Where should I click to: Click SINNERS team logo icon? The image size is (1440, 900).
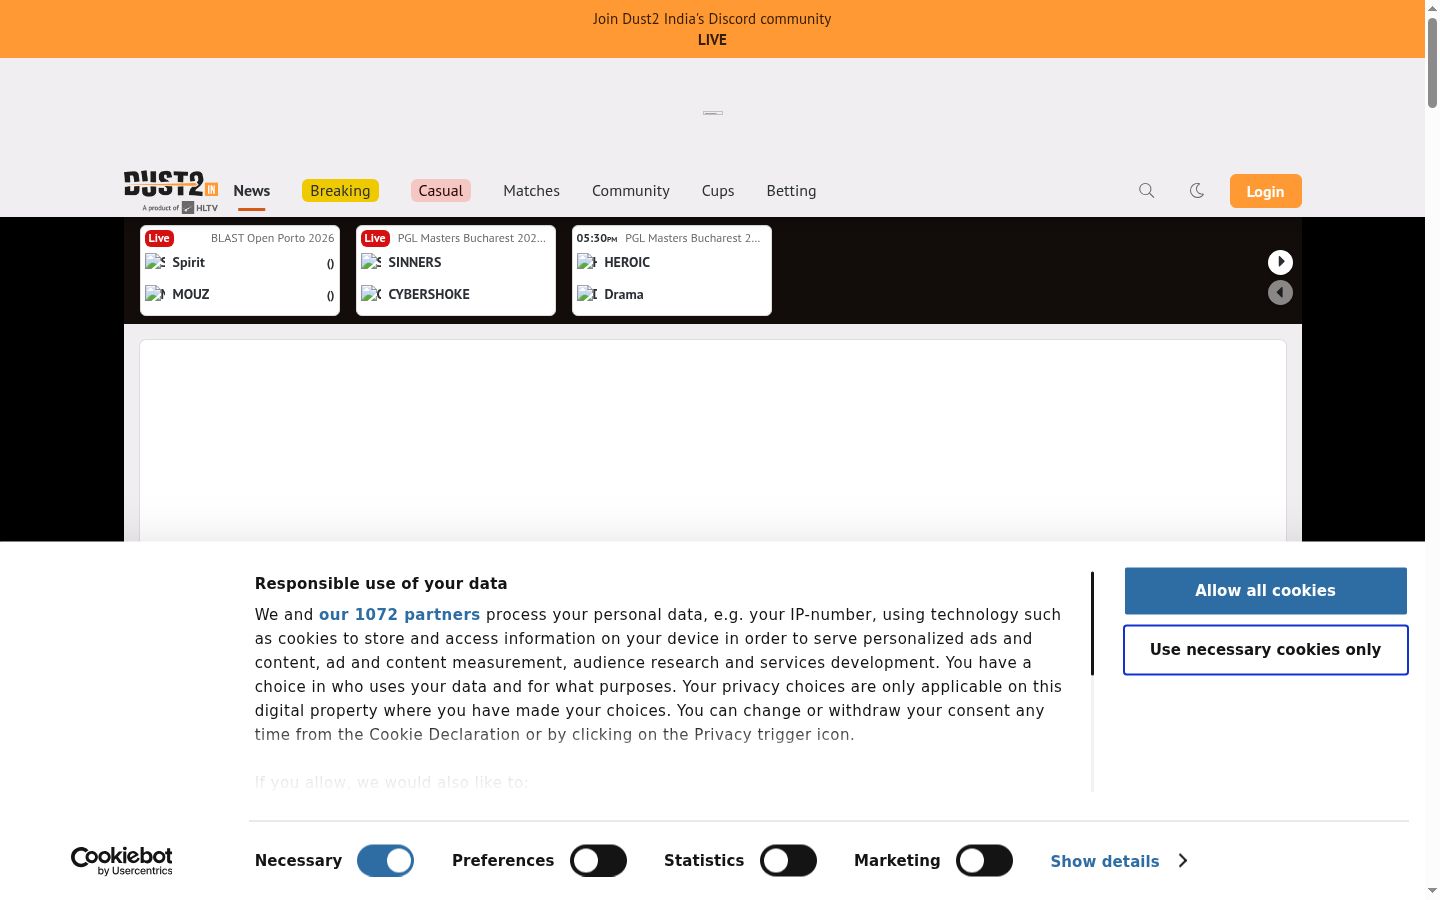(371, 262)
